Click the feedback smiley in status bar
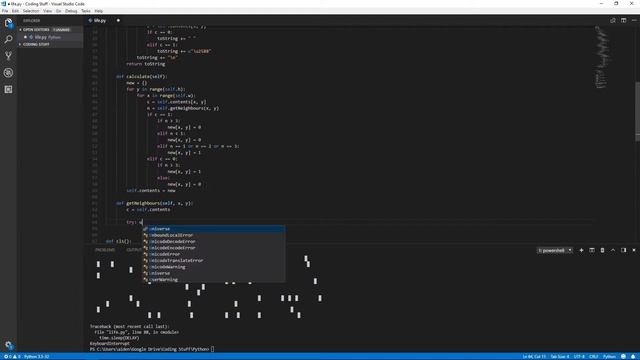 pos(623,356)
